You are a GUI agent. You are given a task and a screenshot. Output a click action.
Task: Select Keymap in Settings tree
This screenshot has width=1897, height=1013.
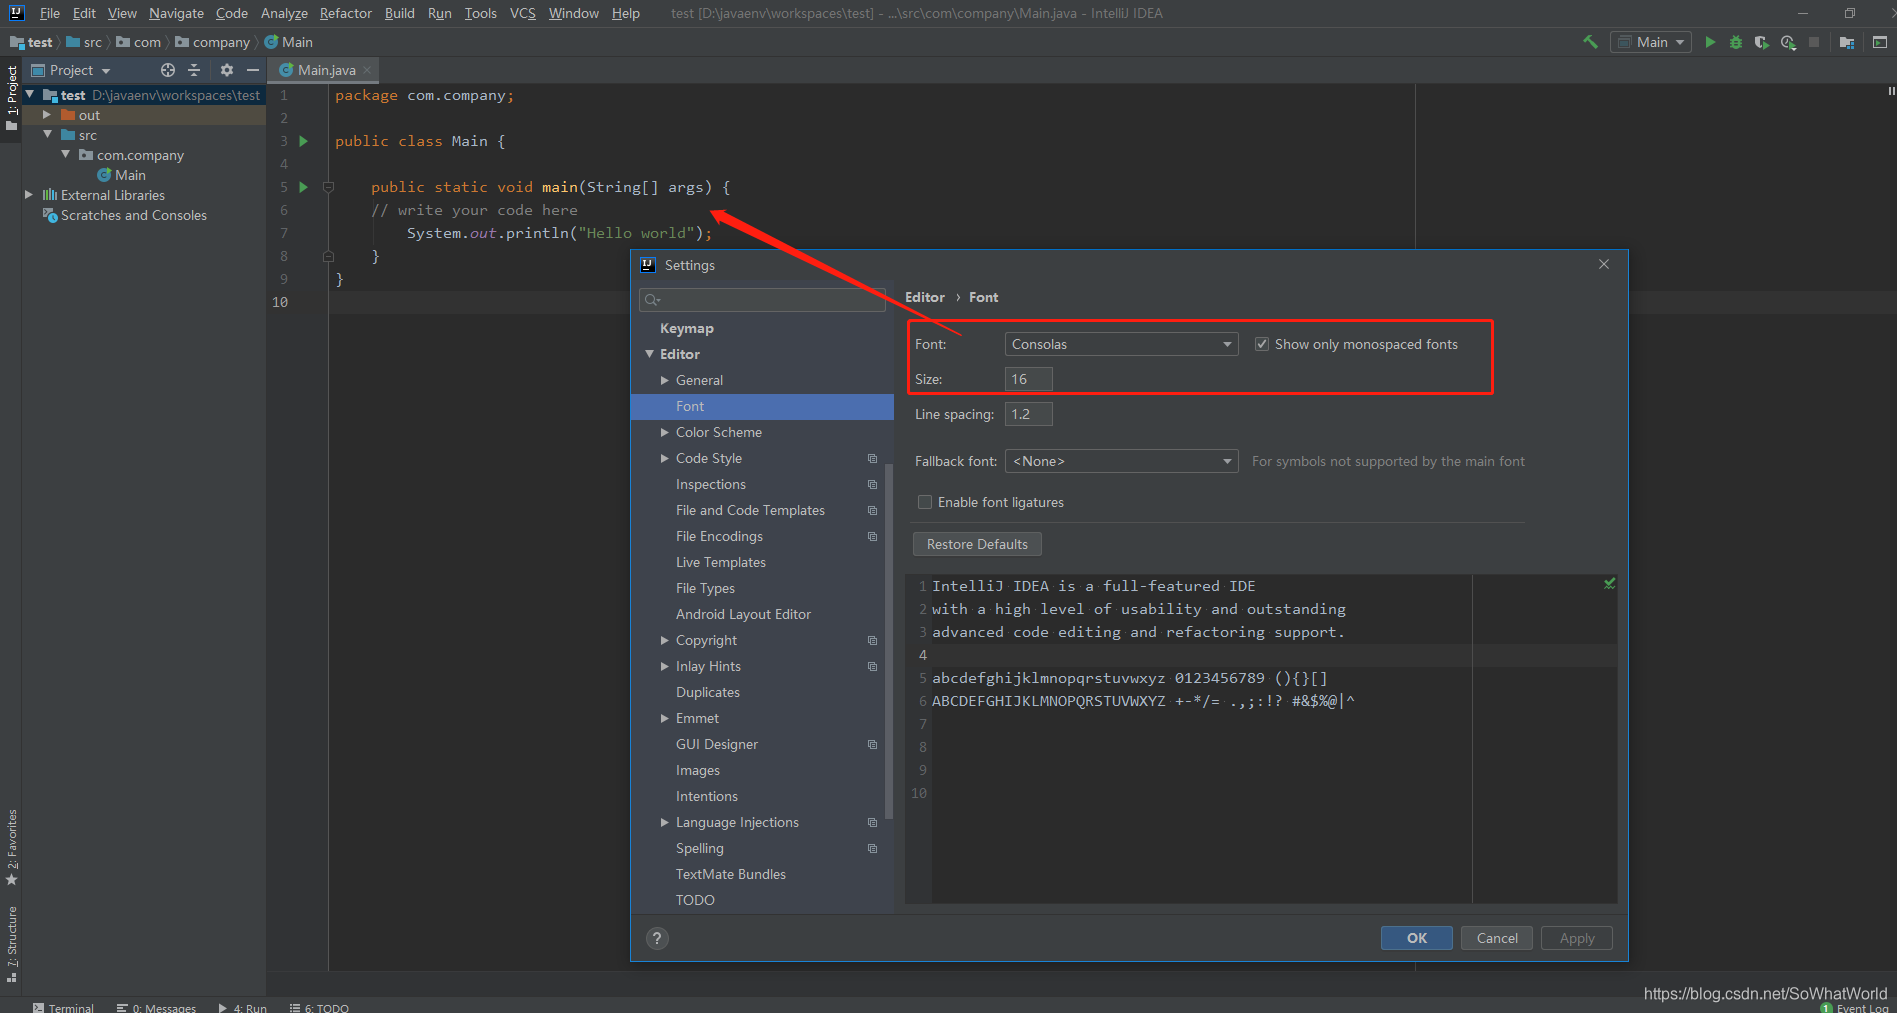[686, 328]
